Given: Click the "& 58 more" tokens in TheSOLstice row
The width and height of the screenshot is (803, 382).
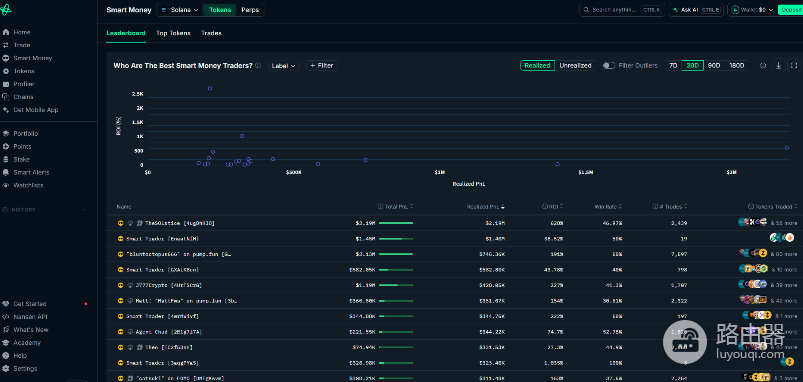Looking at the screenshot, I should (x=784, y=223).
